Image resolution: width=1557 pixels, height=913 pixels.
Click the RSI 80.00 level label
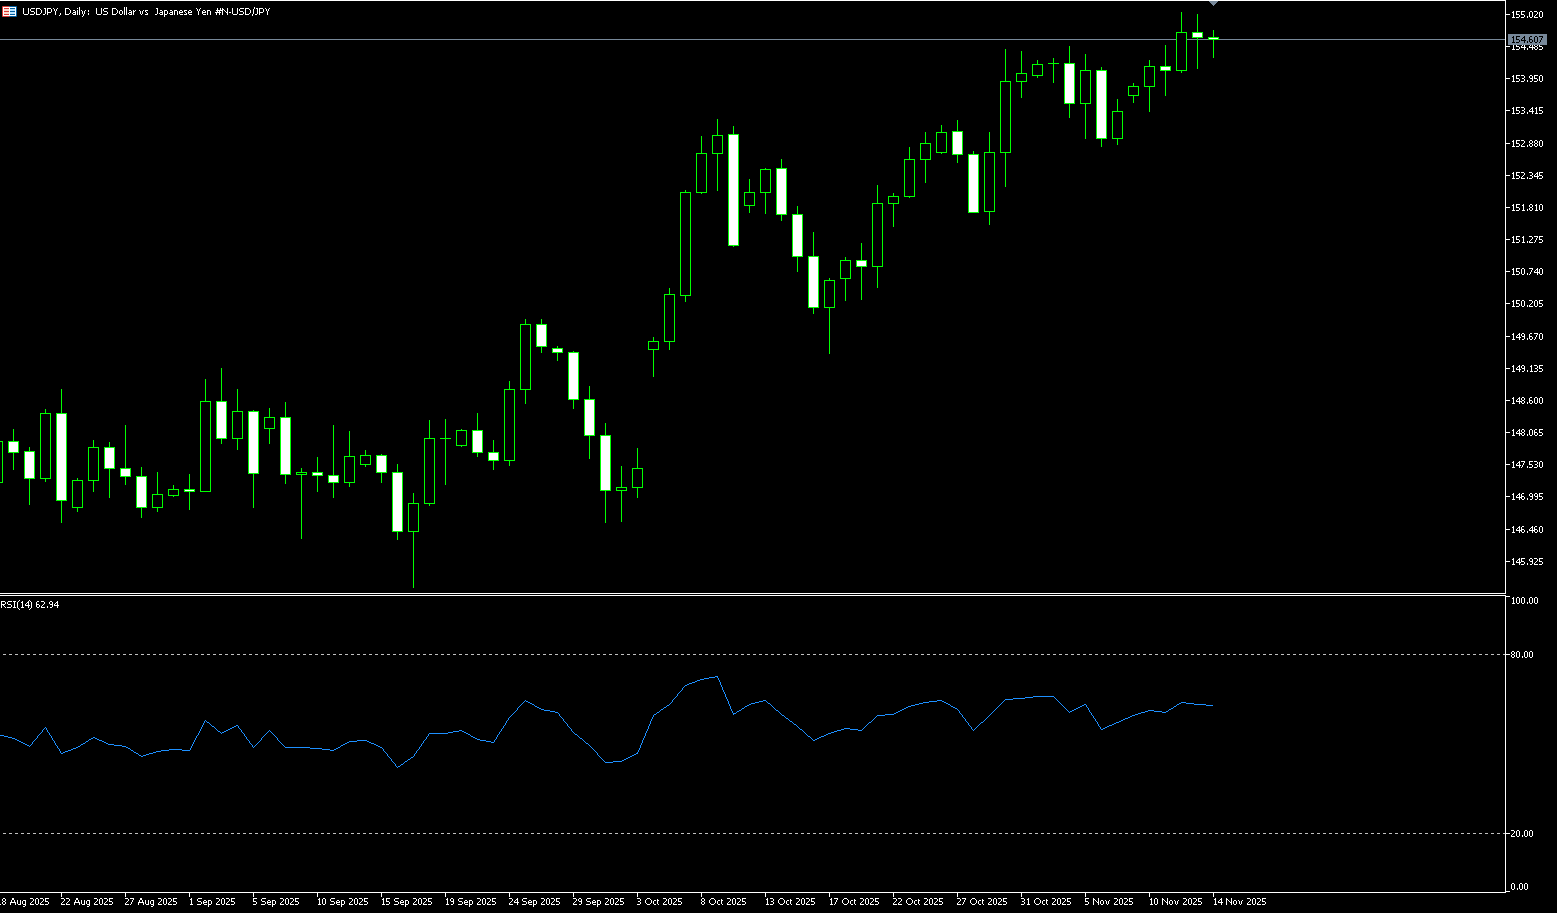[1524, 655]
